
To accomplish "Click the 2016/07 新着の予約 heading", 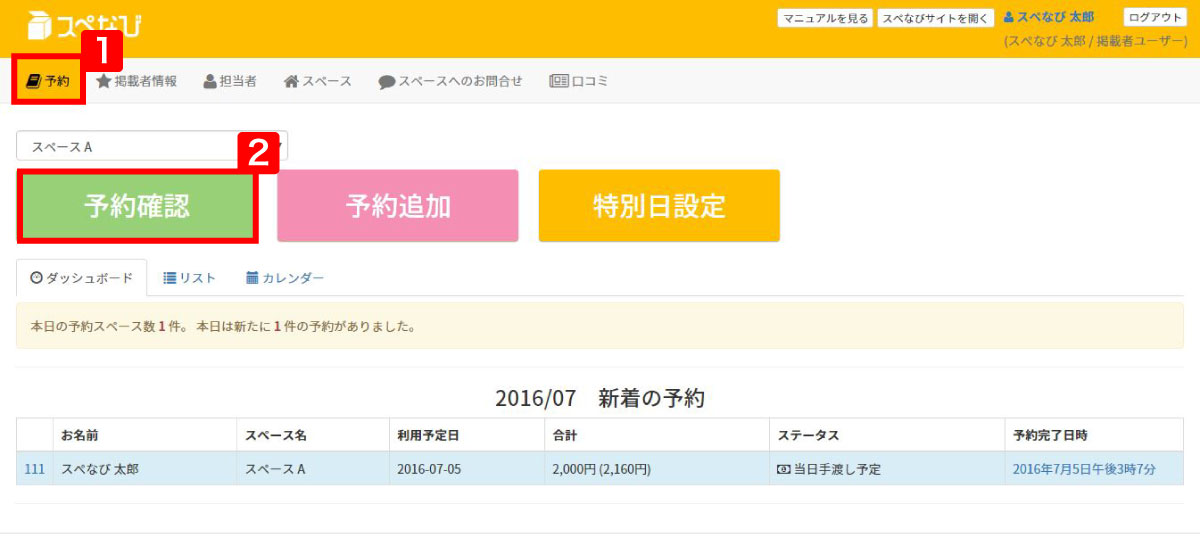I will coord(600,398).
